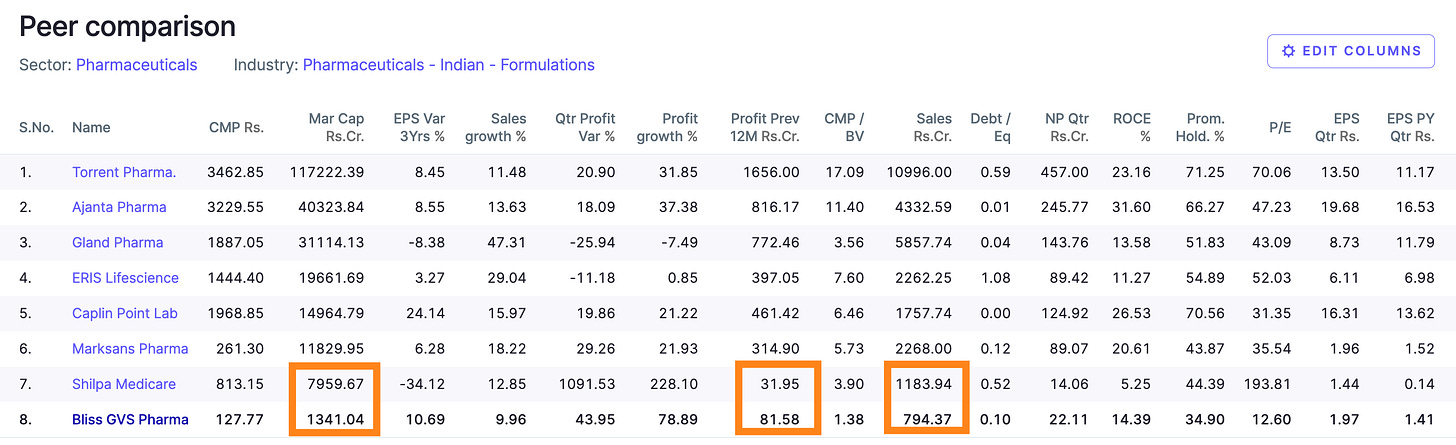Click Bliss GVS market cap 1341.04

[334, 419]
